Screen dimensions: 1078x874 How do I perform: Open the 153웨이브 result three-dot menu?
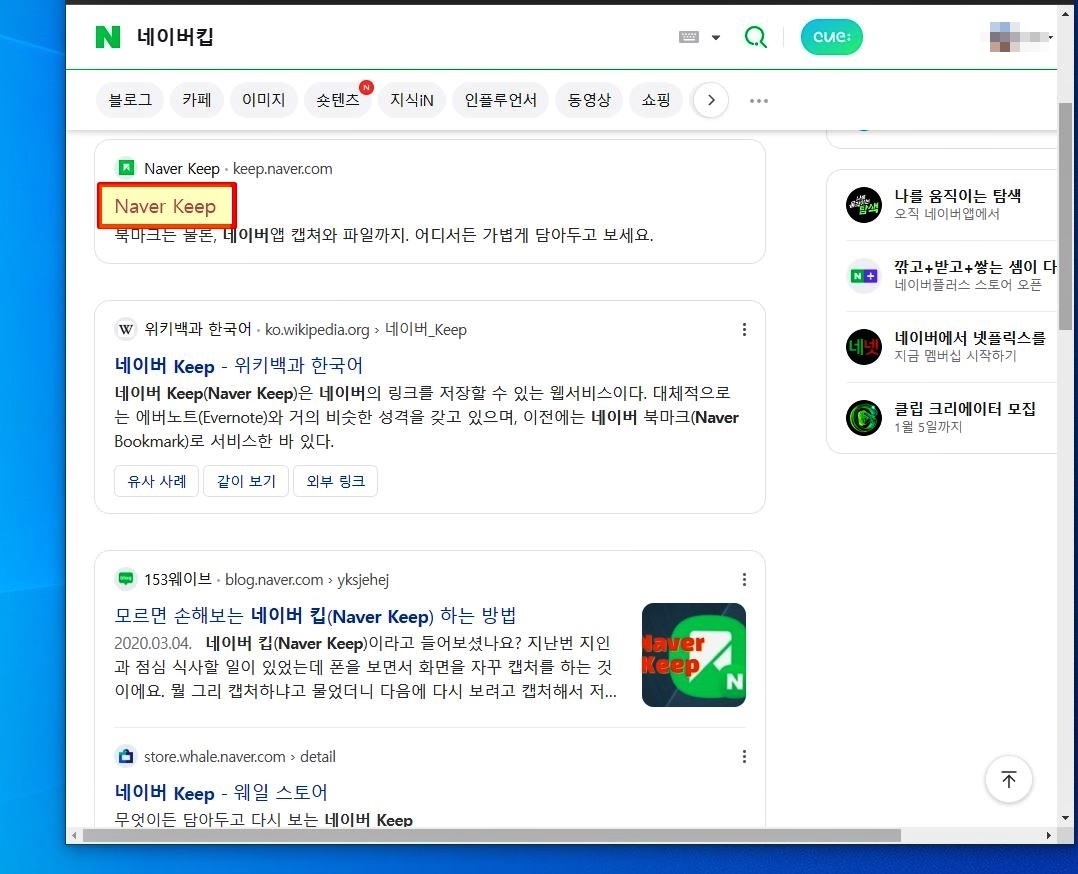pos(744,579)
